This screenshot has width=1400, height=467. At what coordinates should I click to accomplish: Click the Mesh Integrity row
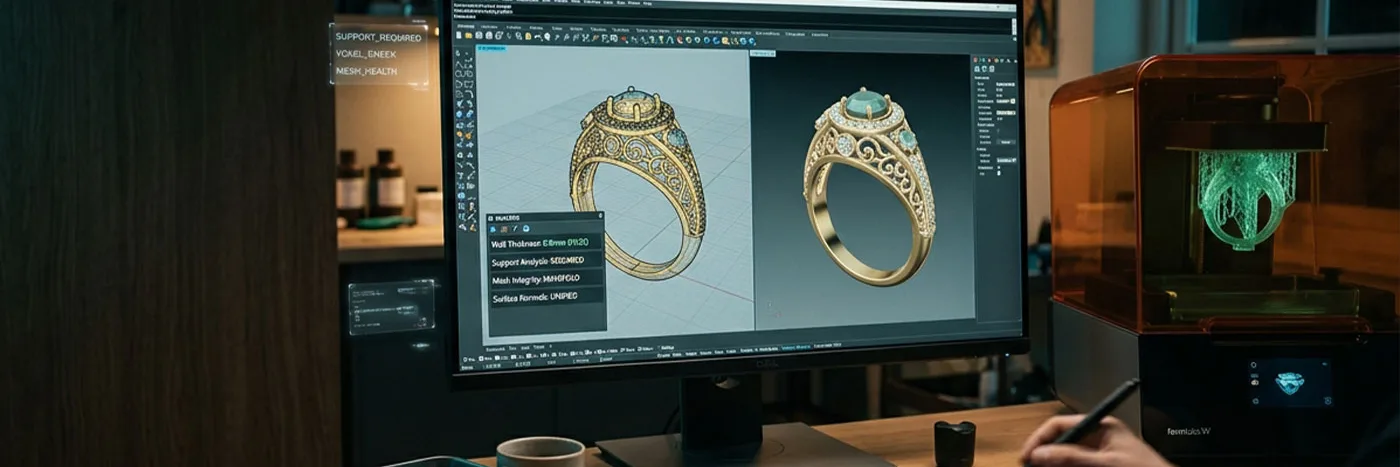(x=546, y=279)
